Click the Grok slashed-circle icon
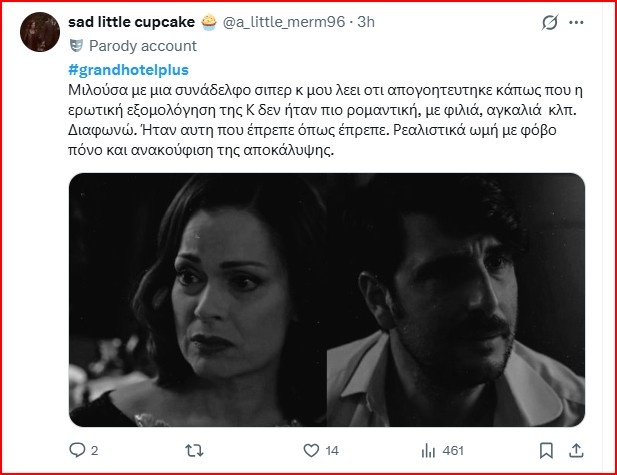The image size is (617, 475). click(550, 22)
